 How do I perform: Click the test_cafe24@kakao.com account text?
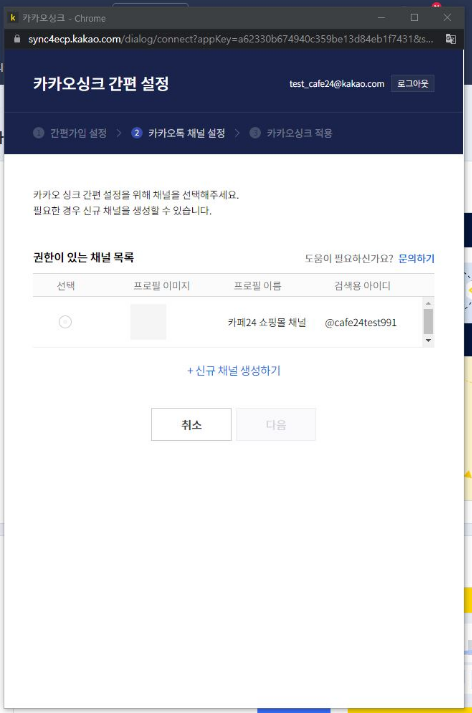[337, 84]
